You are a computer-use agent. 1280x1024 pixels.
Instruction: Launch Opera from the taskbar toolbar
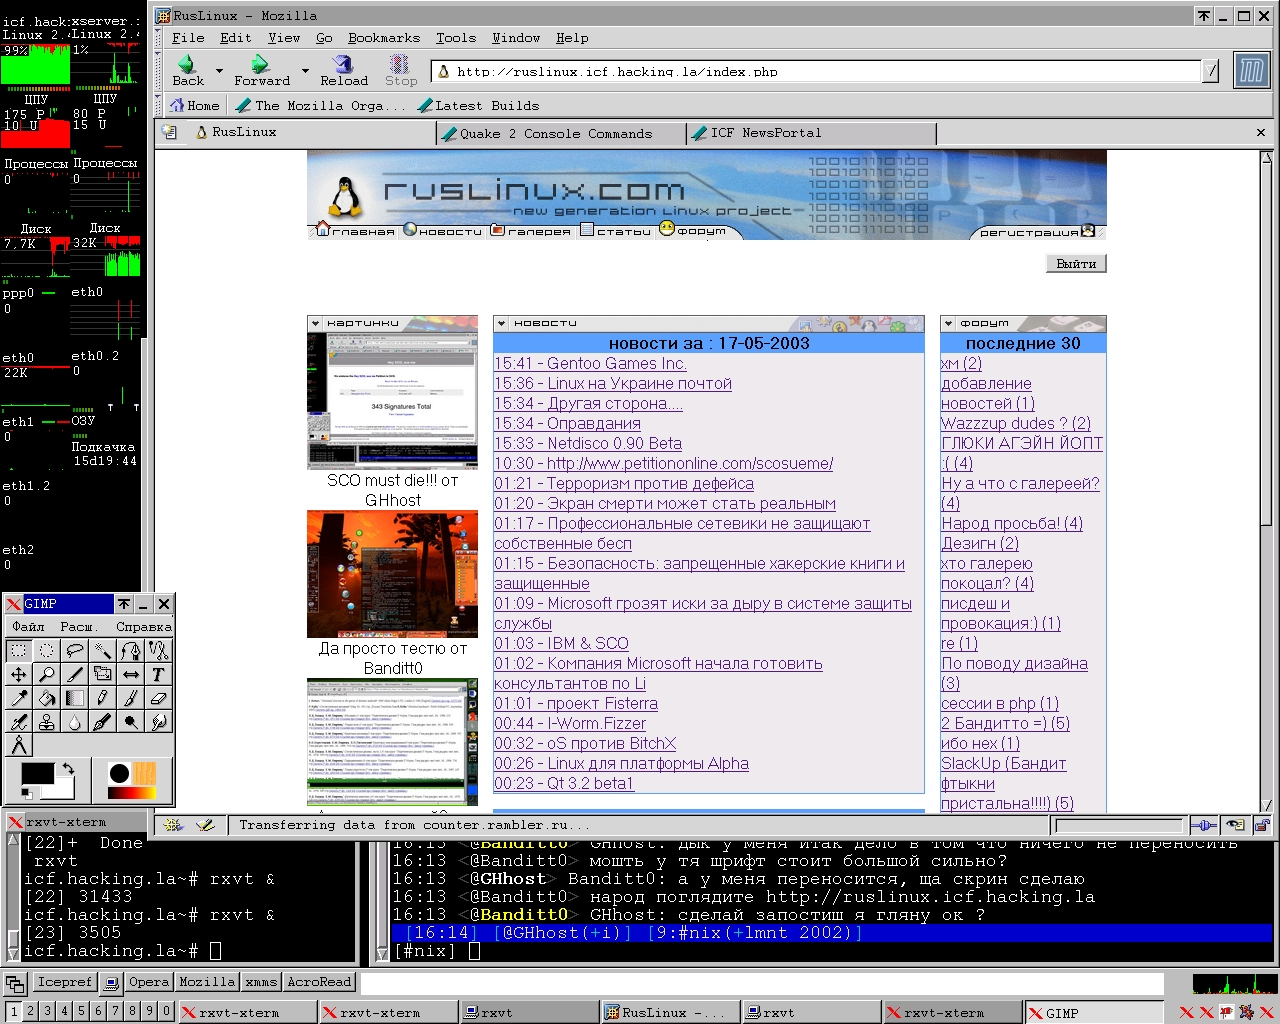(149, 982)
